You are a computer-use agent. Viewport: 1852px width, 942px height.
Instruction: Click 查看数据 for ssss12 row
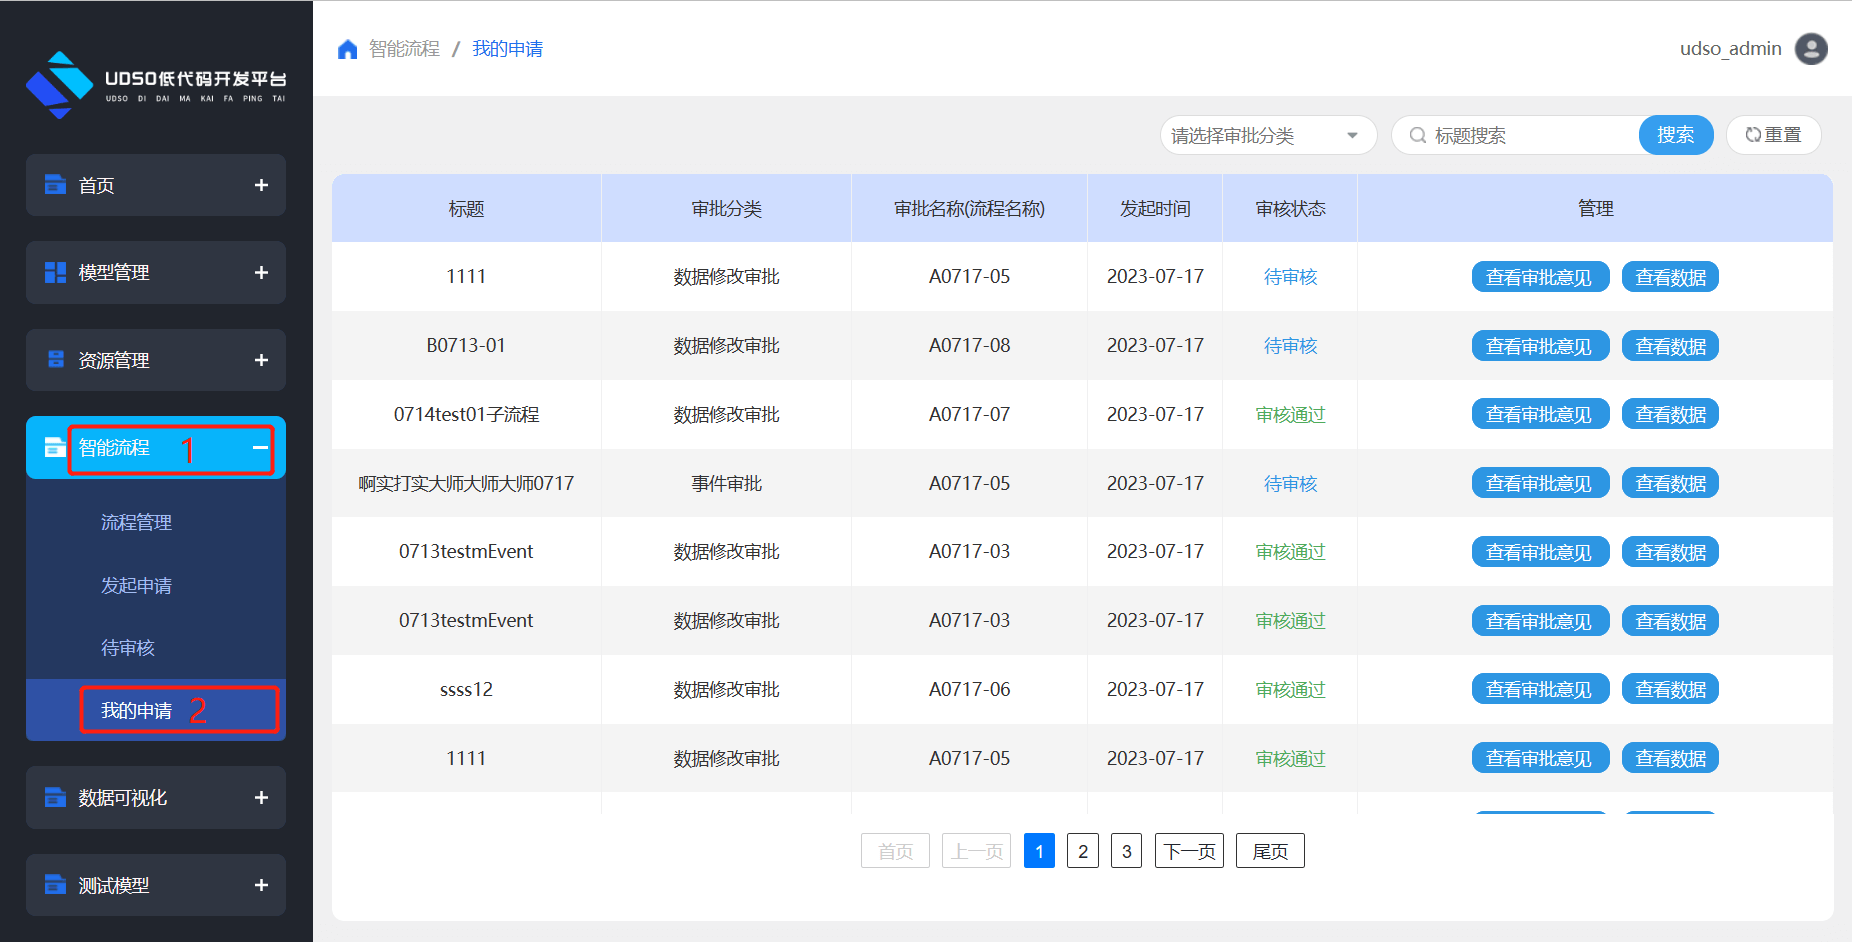1669,690
